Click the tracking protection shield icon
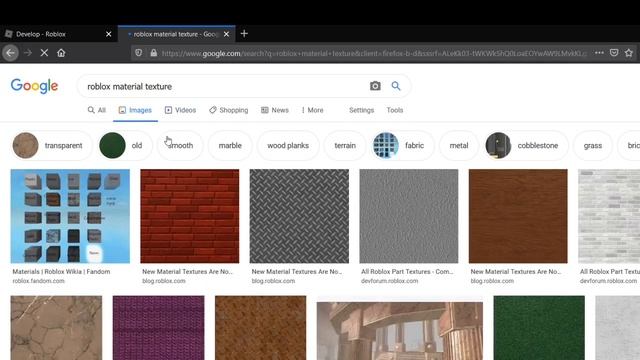This screenshot has width=640, height=360. coord(138,53)
